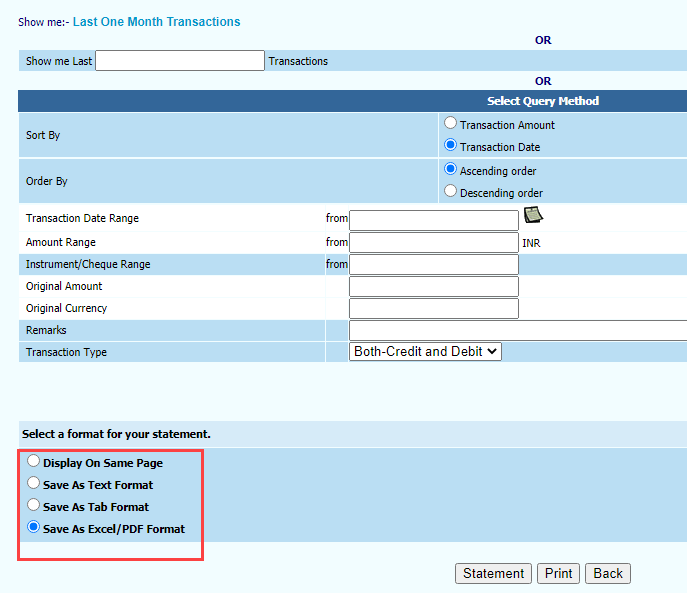Click the Print button
The height and width of the screenshot is (593, 687).
tap(558, 573)
